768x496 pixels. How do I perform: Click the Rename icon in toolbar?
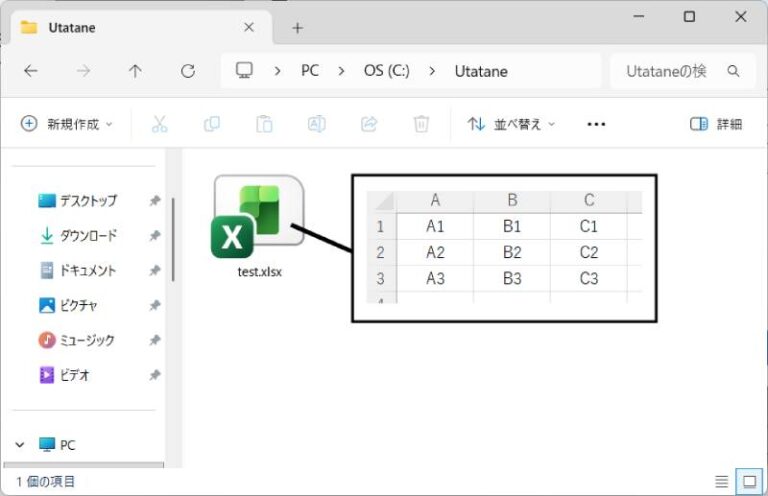click(316, 124)
